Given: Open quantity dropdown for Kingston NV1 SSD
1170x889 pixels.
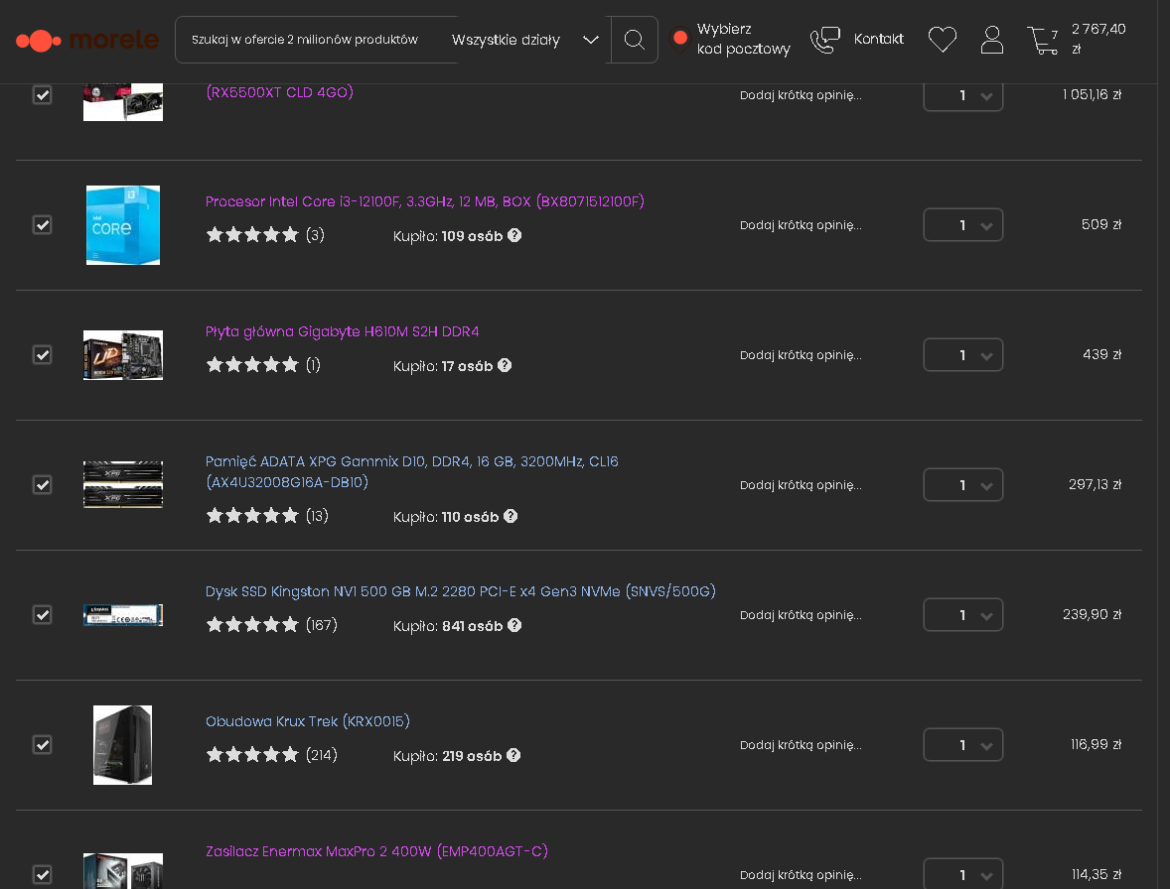Looking at the screenshot, I should click(963, 614).
